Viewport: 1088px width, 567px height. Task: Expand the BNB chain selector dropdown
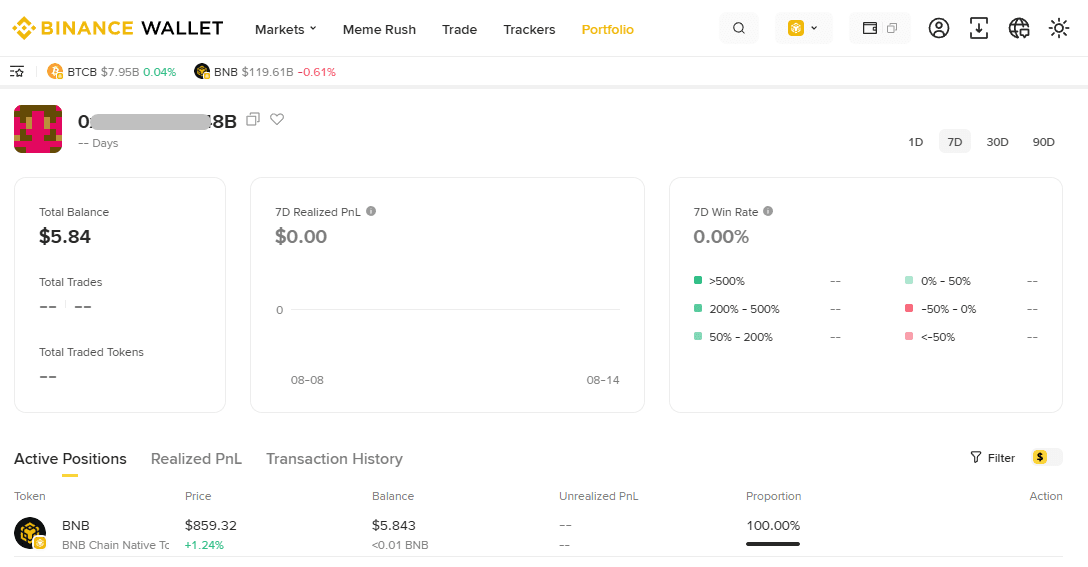click(x=804, y=28)
